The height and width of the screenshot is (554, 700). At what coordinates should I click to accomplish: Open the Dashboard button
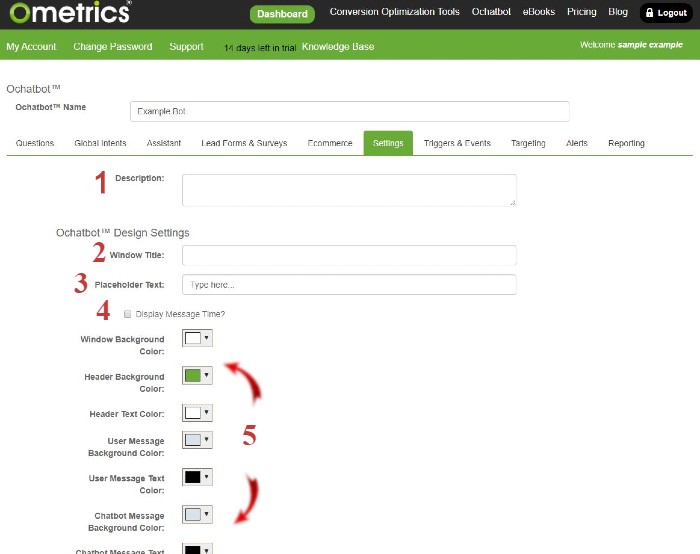(282, 14)
